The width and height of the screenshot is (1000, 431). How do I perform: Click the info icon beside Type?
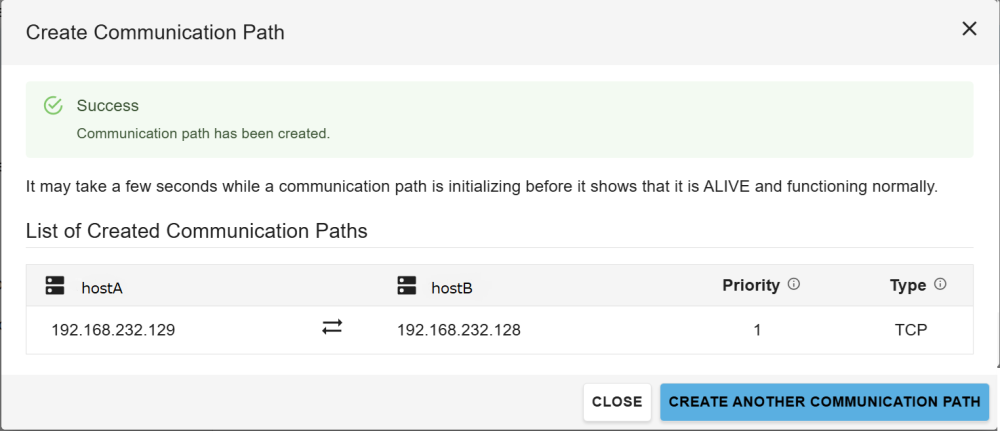click(x=940, y=285)
